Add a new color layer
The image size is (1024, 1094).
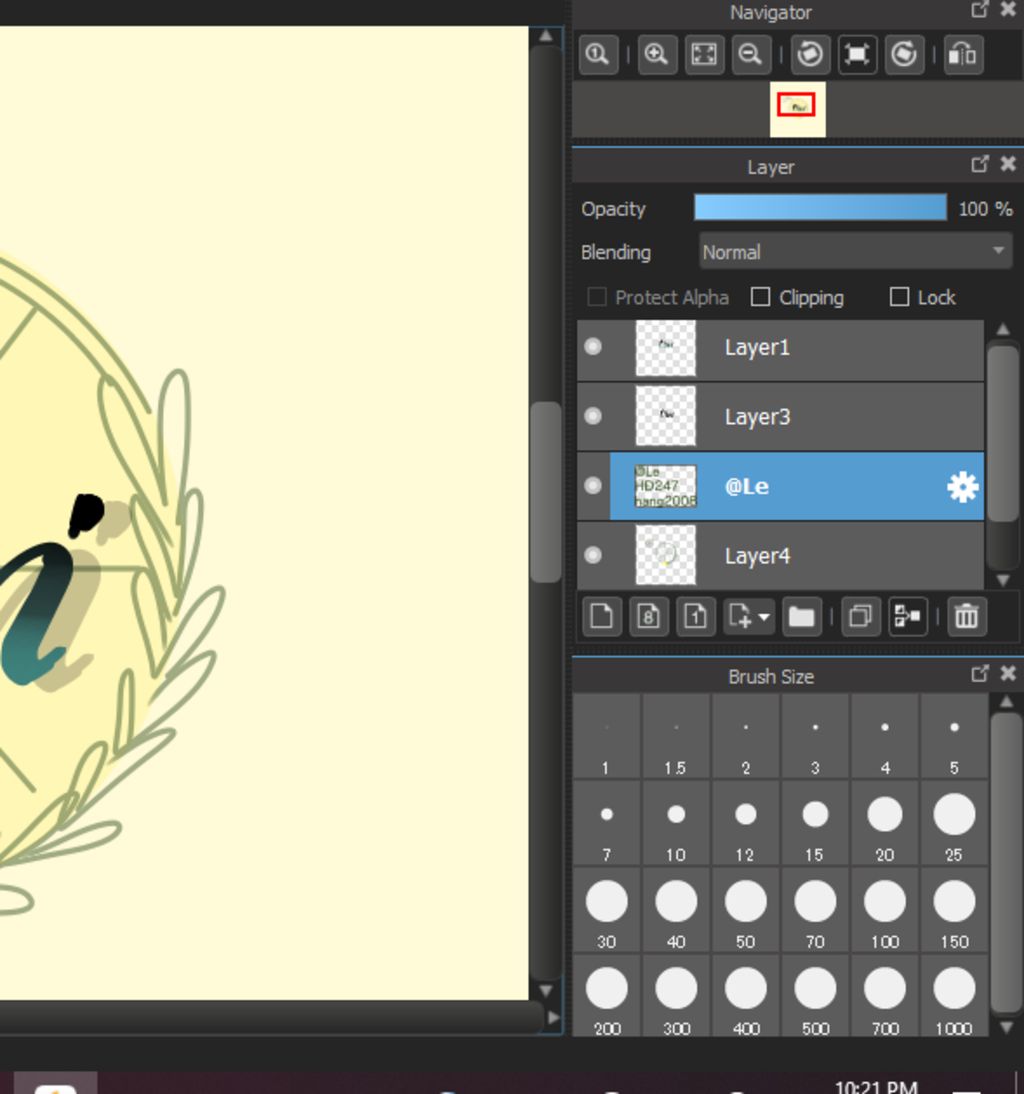(601, 617)
